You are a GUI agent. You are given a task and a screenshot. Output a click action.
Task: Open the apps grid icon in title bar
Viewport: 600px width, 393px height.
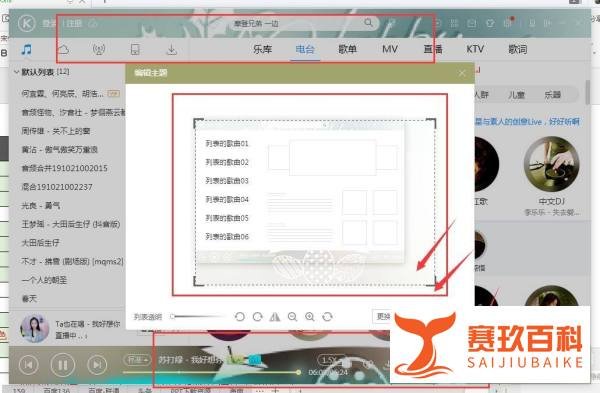(x=454, y=23)
